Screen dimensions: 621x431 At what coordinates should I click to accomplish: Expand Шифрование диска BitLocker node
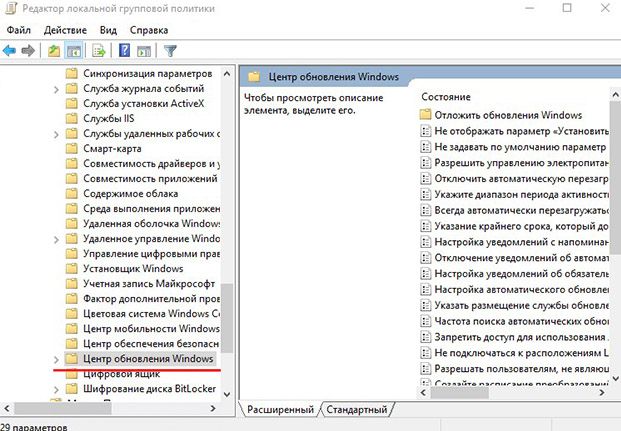56,390
